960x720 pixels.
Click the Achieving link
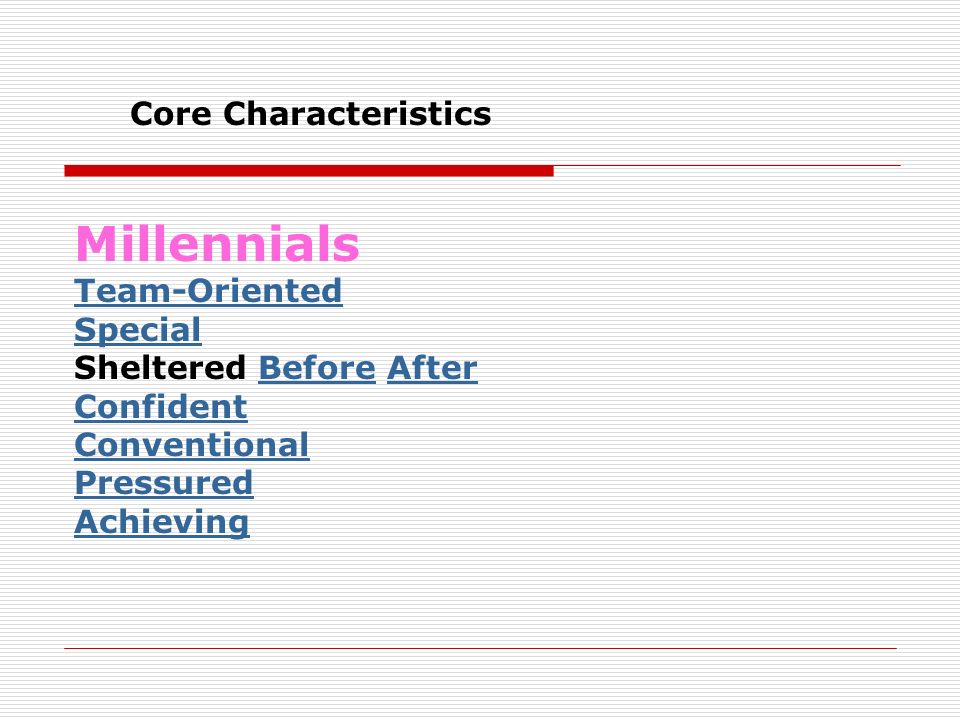[162, 522]
